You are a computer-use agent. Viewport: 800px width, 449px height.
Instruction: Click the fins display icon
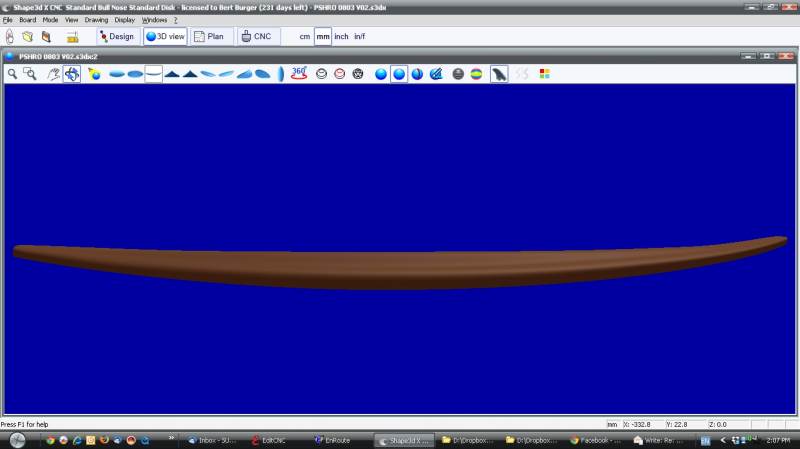tap(499, 73)
